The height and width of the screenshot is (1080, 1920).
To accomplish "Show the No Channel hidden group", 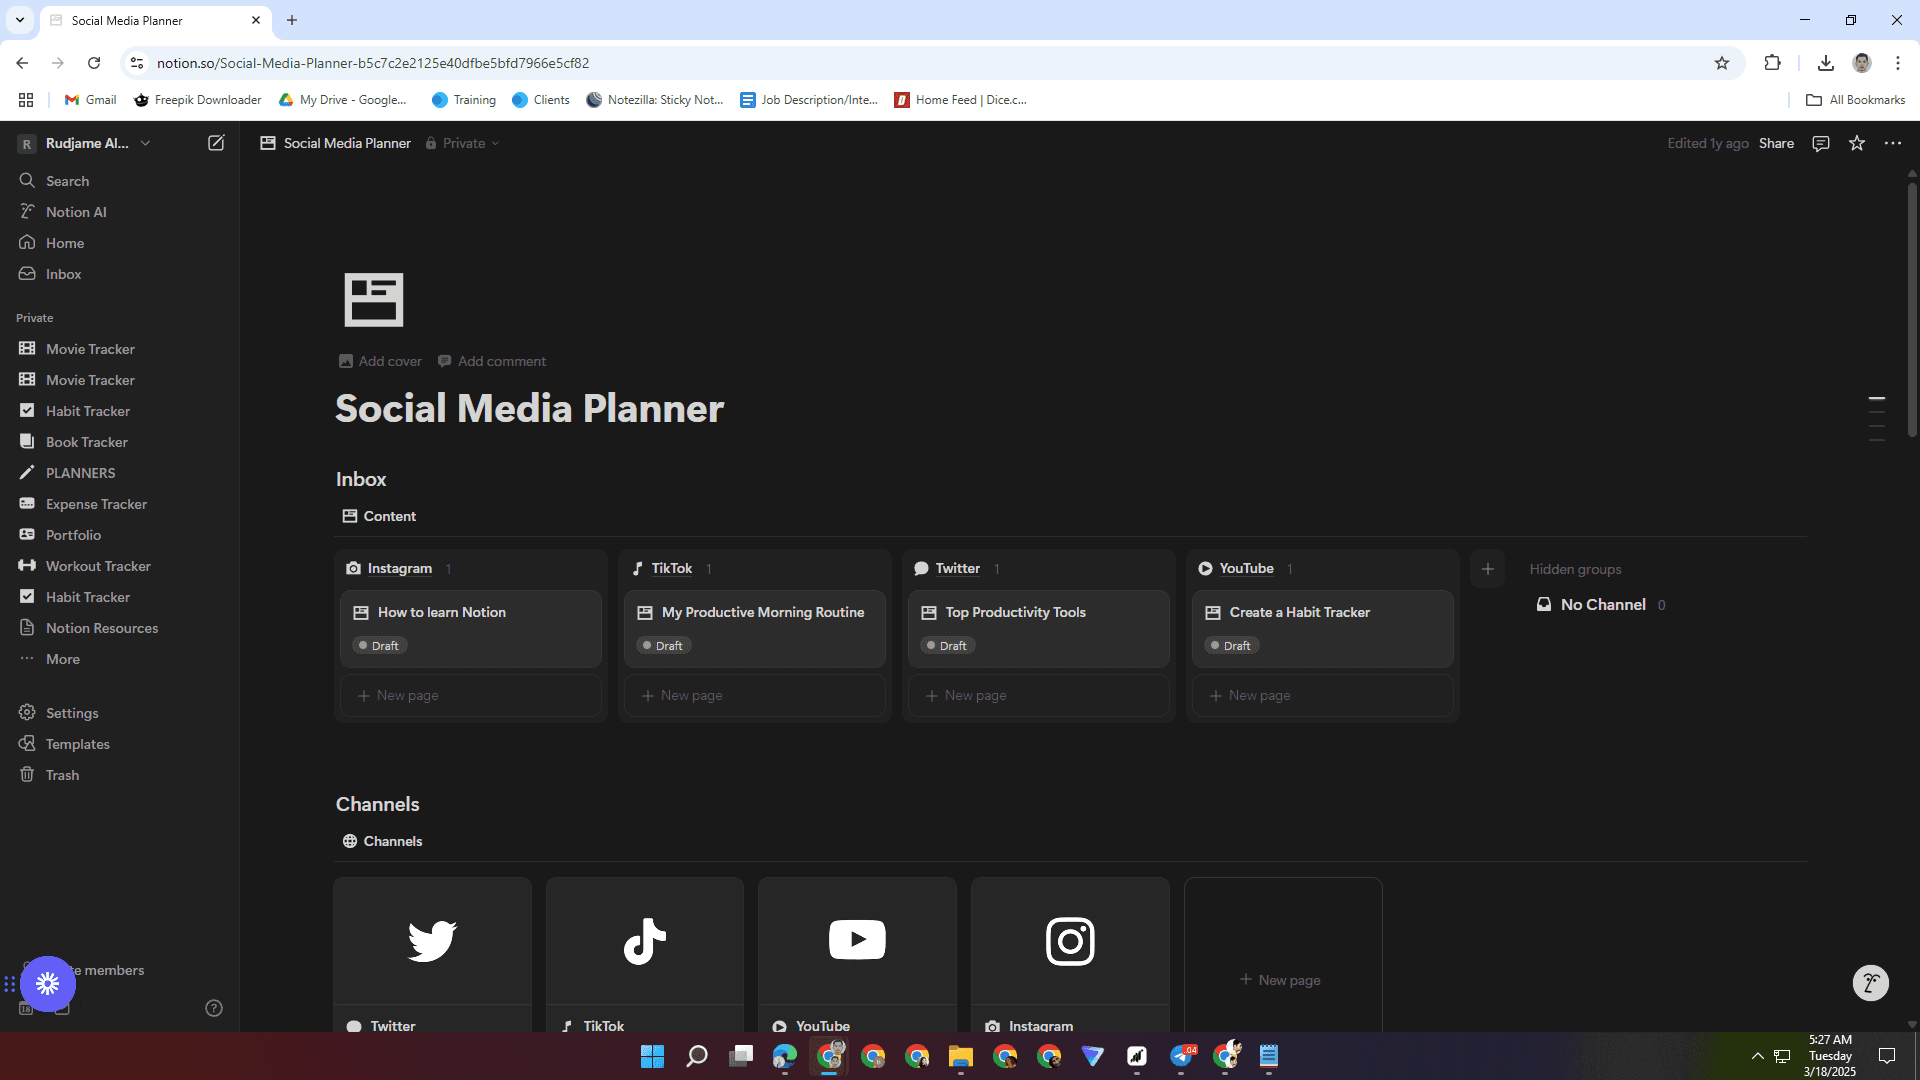I will 1602,605.
